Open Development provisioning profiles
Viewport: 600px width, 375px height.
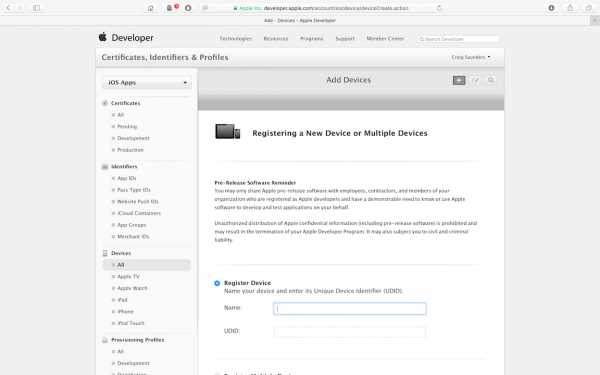click(133, 363)
